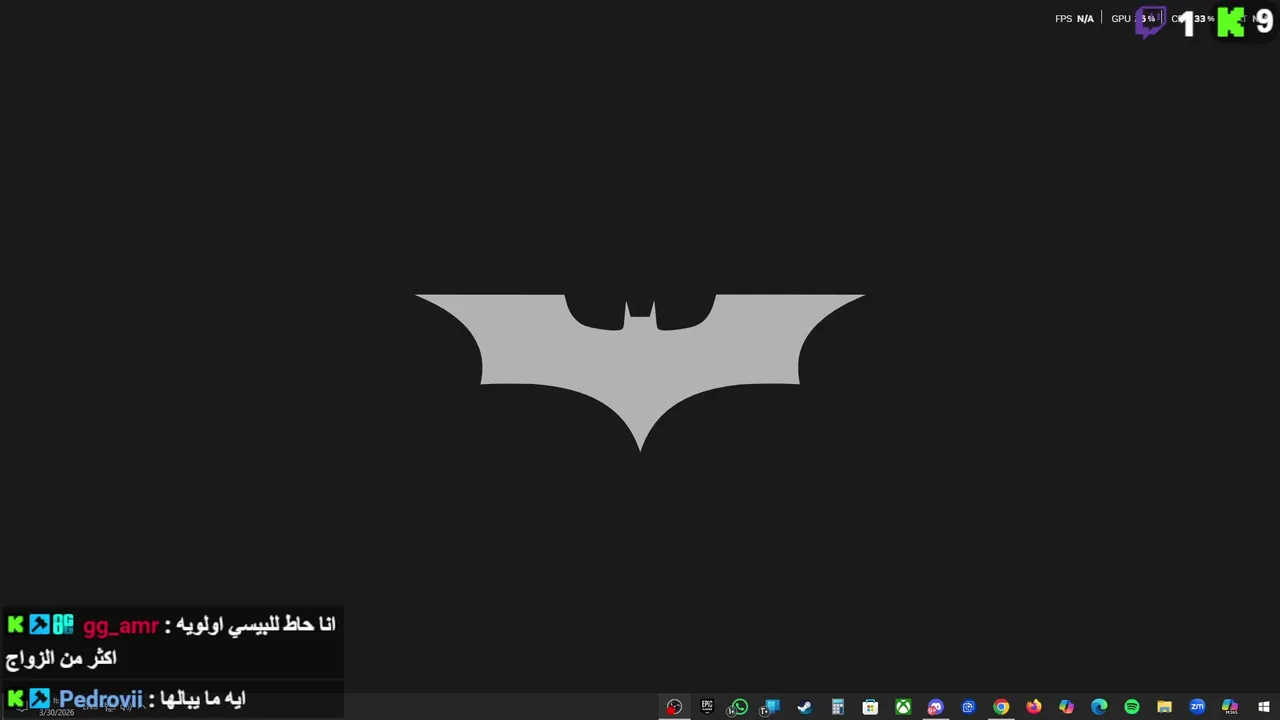Click the Twitch viewer count "1"
The width and height of the screenshot is (1280, 720).
[1188, 23]
